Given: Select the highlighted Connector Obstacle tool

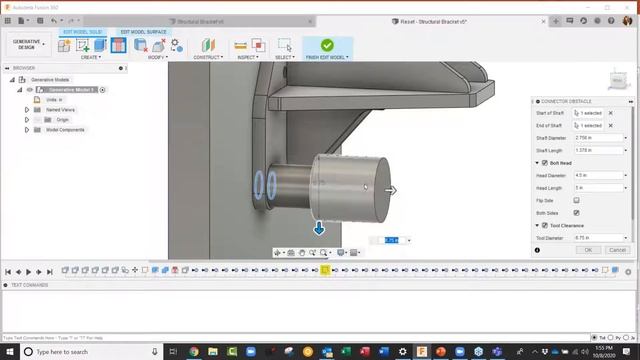Looking at the screenshot, I should 118,45.
